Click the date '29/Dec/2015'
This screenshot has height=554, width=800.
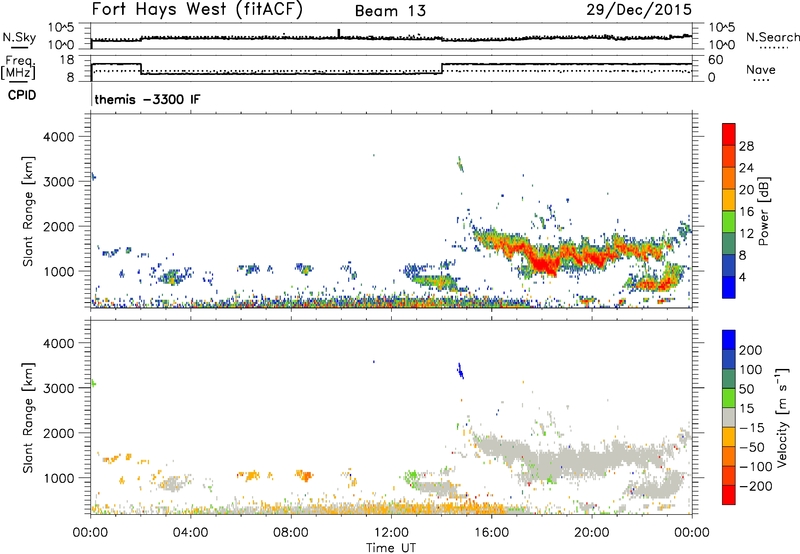tap(639, 10)
